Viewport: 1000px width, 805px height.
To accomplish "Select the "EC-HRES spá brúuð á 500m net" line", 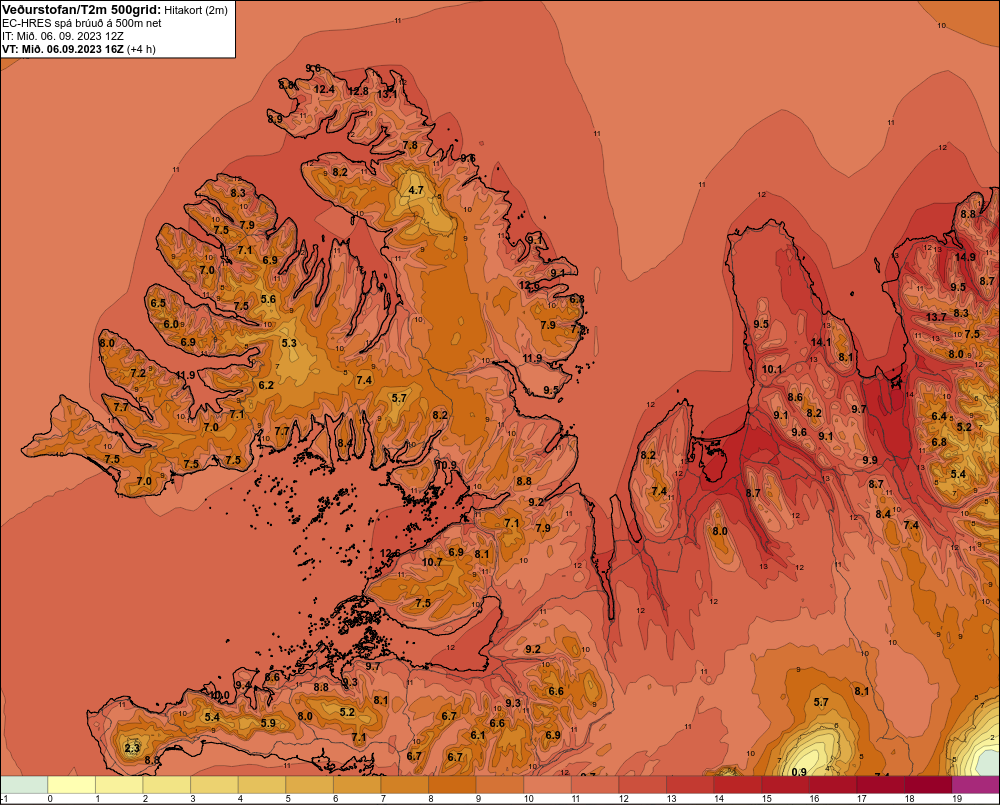I will (82, 23).
